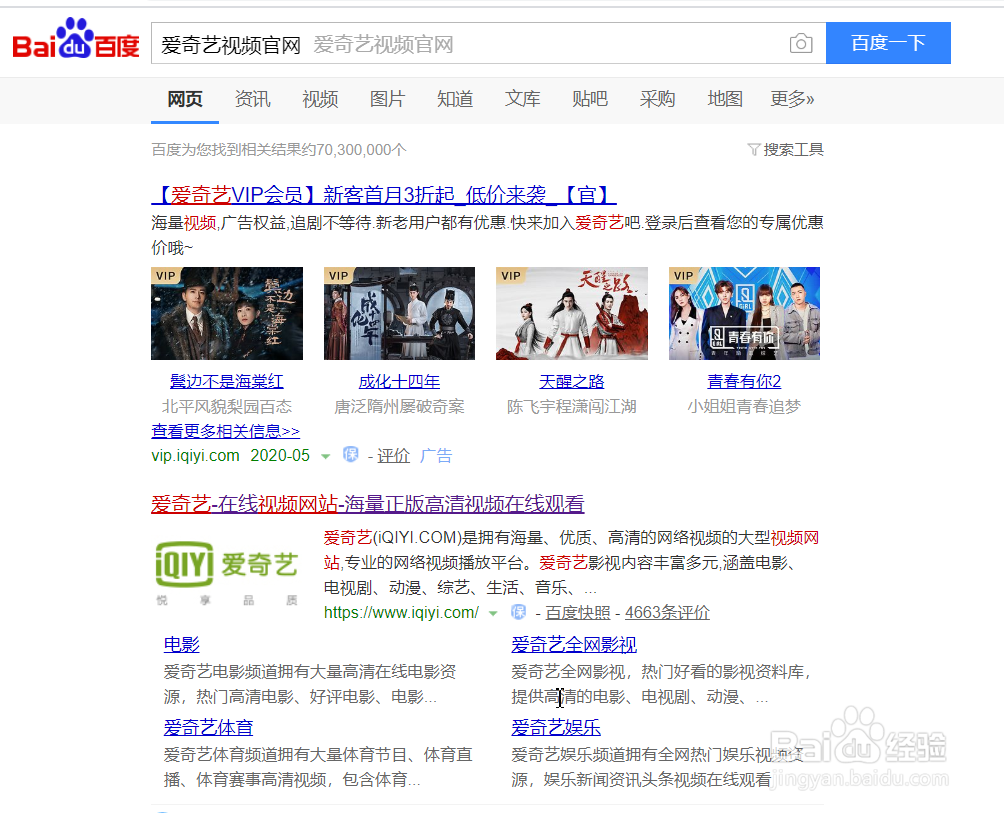Click the https://www.iqiyi.com/ URL
Screen dimensions: 1004x813
point(401,613)
